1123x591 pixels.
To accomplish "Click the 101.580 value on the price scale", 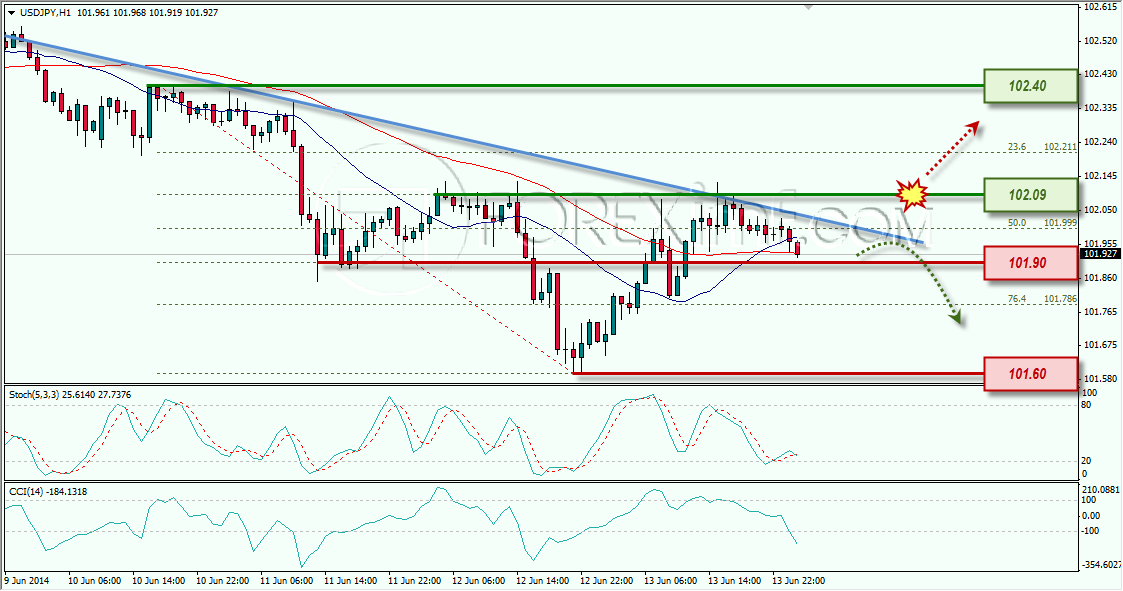I will [x=1101, y=379].
